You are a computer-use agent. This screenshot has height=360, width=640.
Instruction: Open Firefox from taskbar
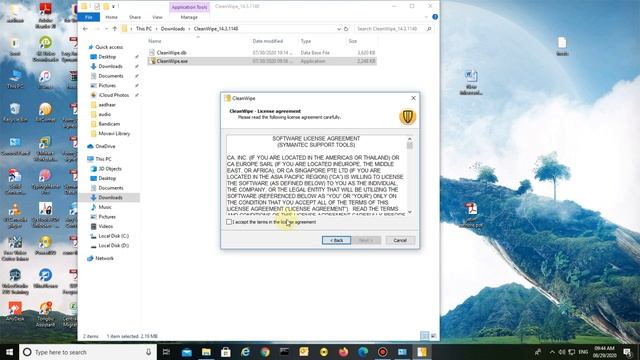[343, 352]
